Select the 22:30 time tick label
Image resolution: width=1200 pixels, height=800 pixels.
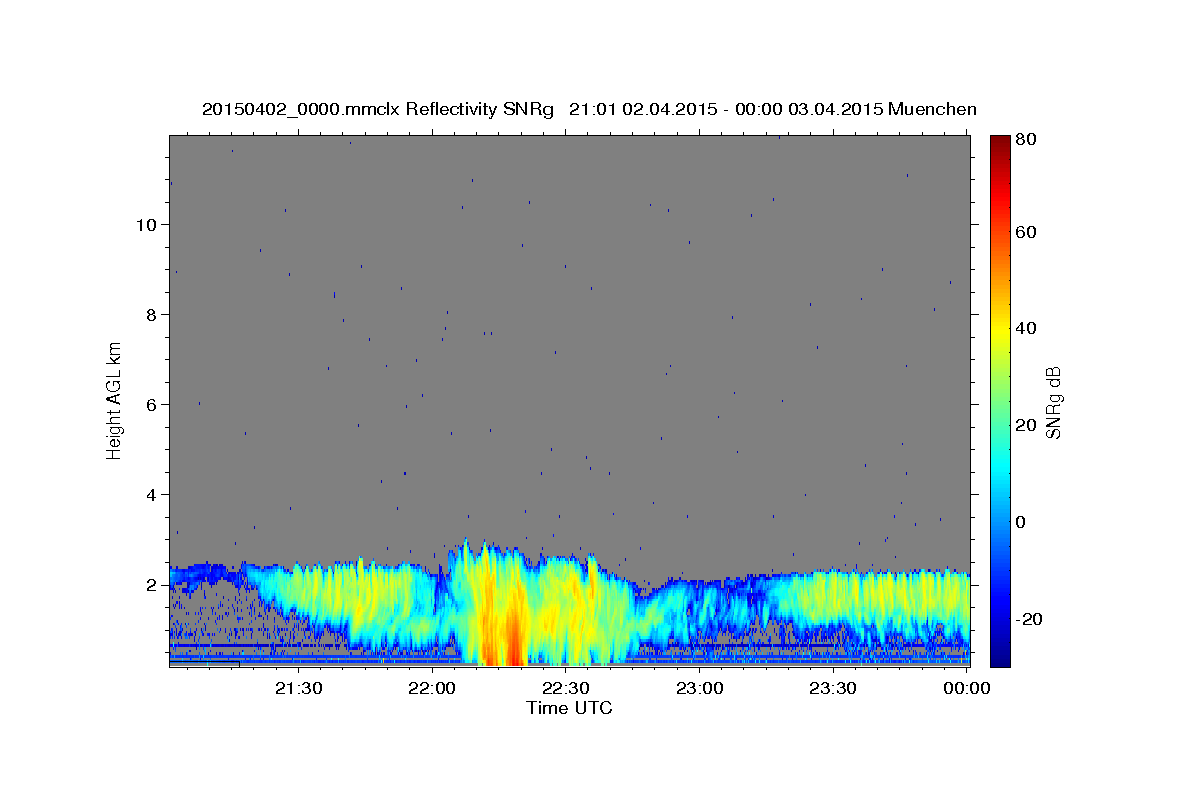click(566, 688)
